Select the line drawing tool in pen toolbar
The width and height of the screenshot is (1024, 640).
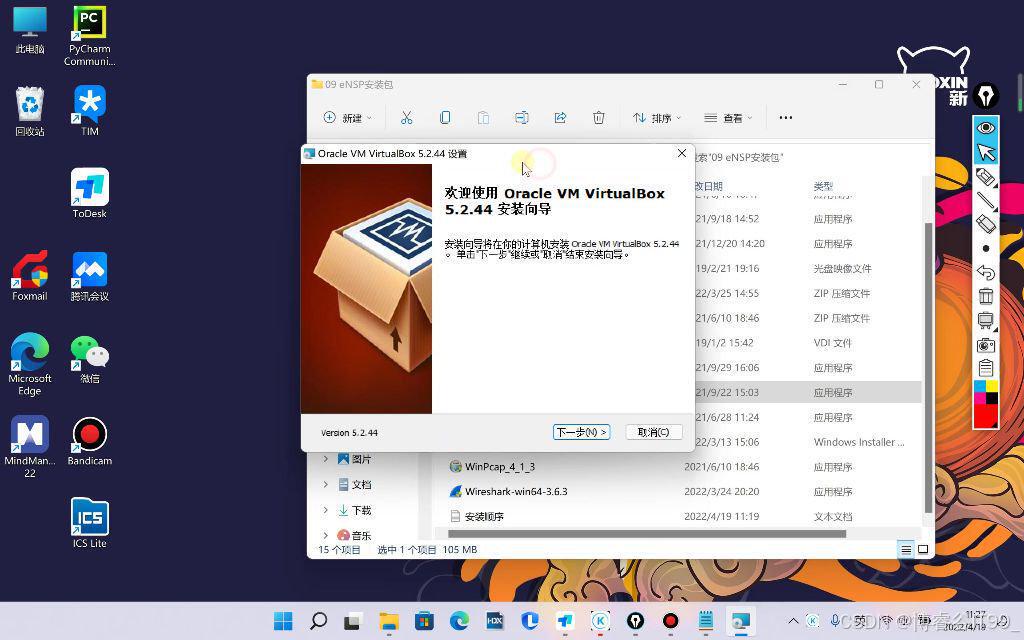coord(985,200)
